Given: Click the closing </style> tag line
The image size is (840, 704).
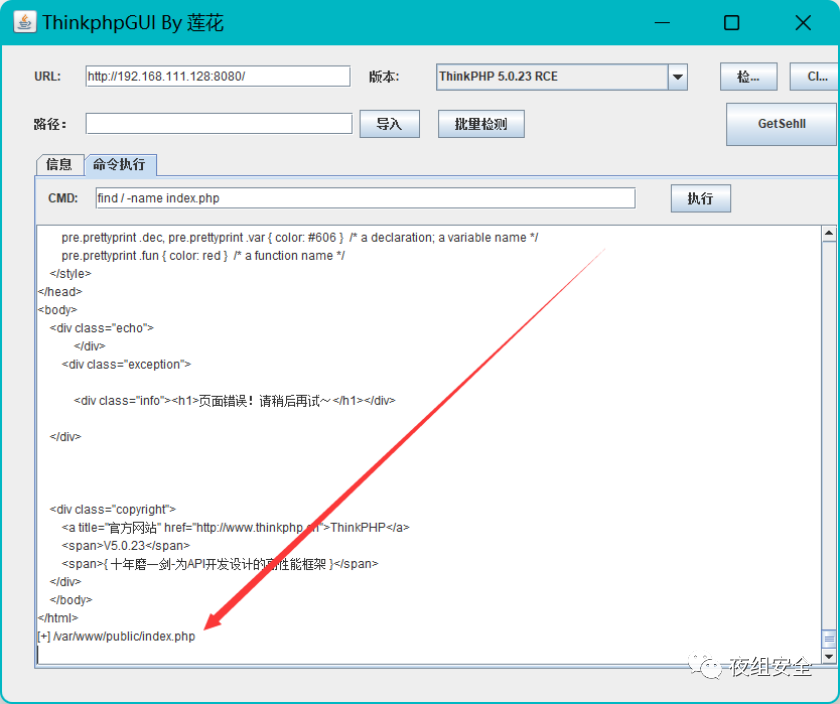Looking at the screenshot, I should pyautogui.click(x=71, y=273).
